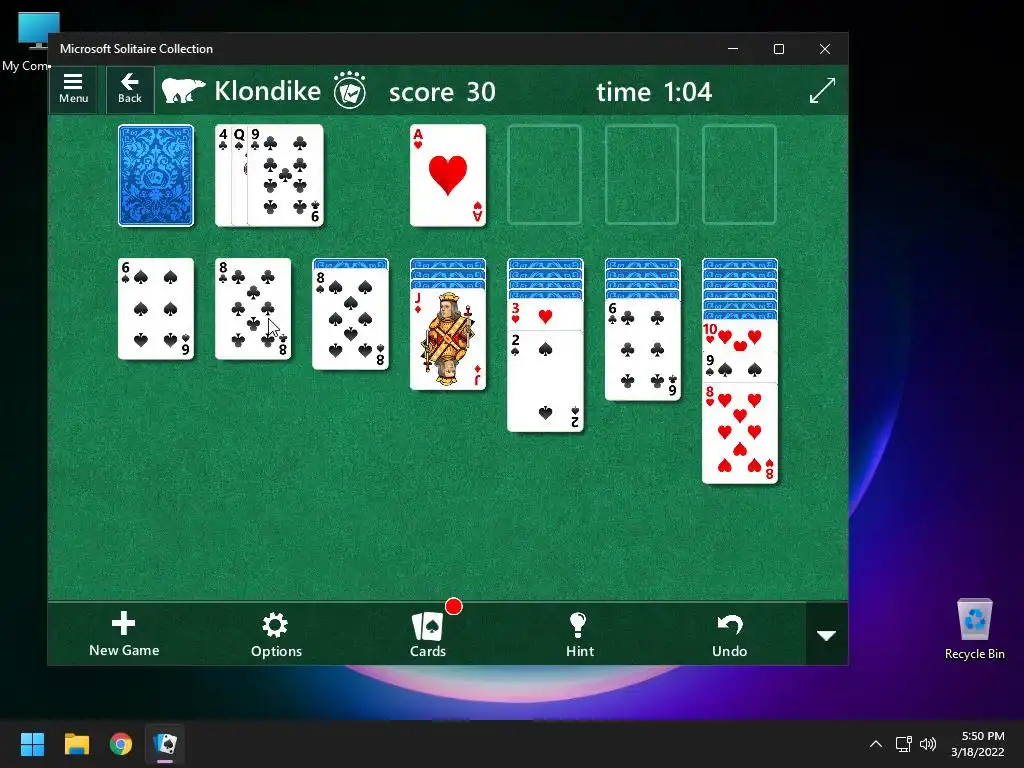Select the 8 of hearts card

(739, 433)
